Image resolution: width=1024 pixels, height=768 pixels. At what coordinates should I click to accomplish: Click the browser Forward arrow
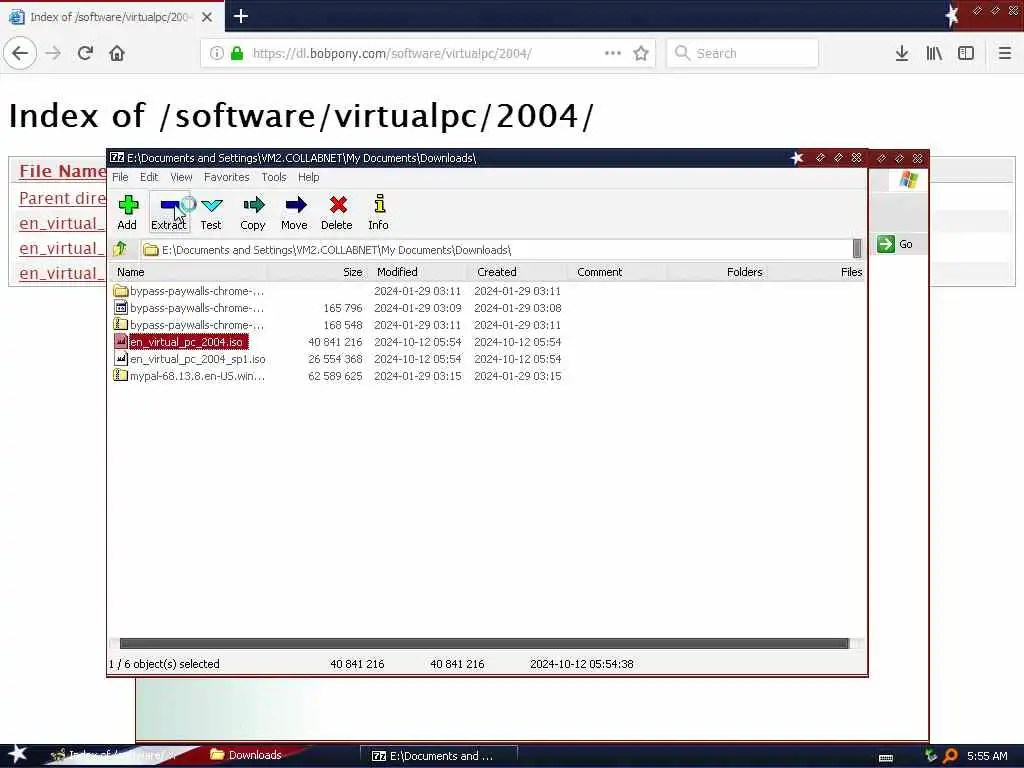53,53
